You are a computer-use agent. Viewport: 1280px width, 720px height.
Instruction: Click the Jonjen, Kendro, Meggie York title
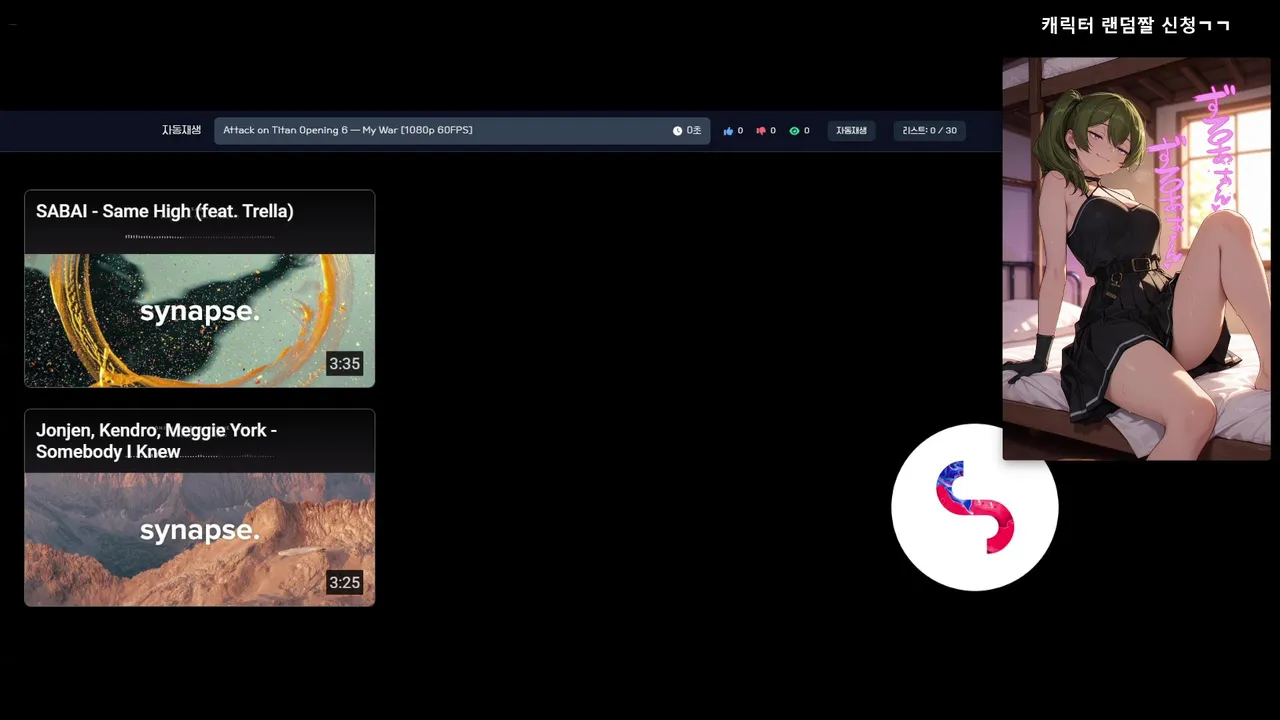point(157,441)
